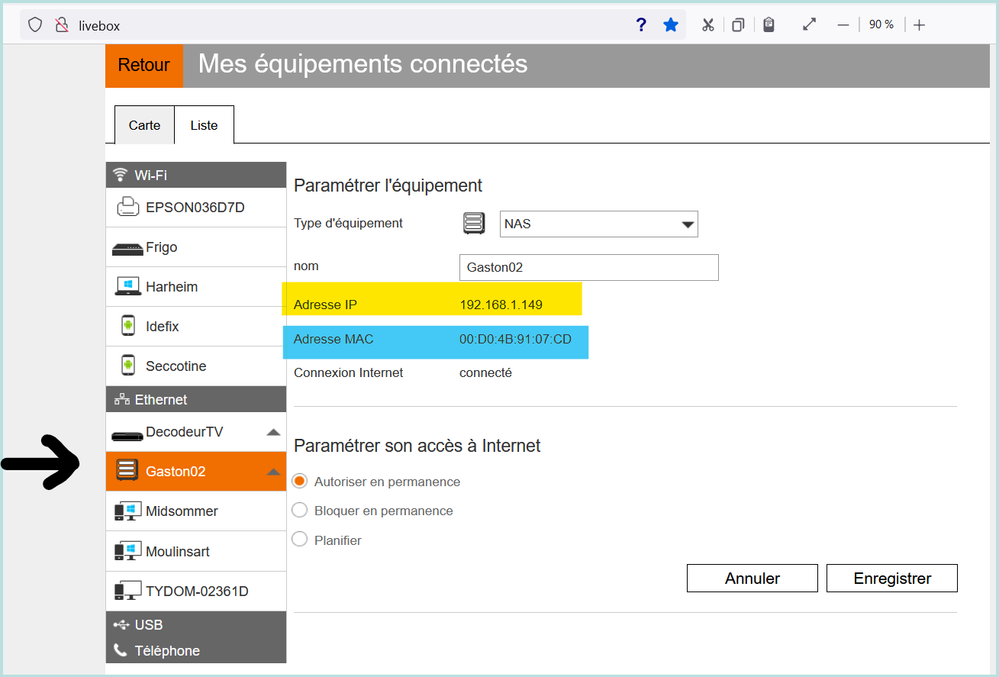Click the nom field containing Gaston02
The width and height of the screenshot is (999, 677).
pyautogui.click(x=588, y=268)
